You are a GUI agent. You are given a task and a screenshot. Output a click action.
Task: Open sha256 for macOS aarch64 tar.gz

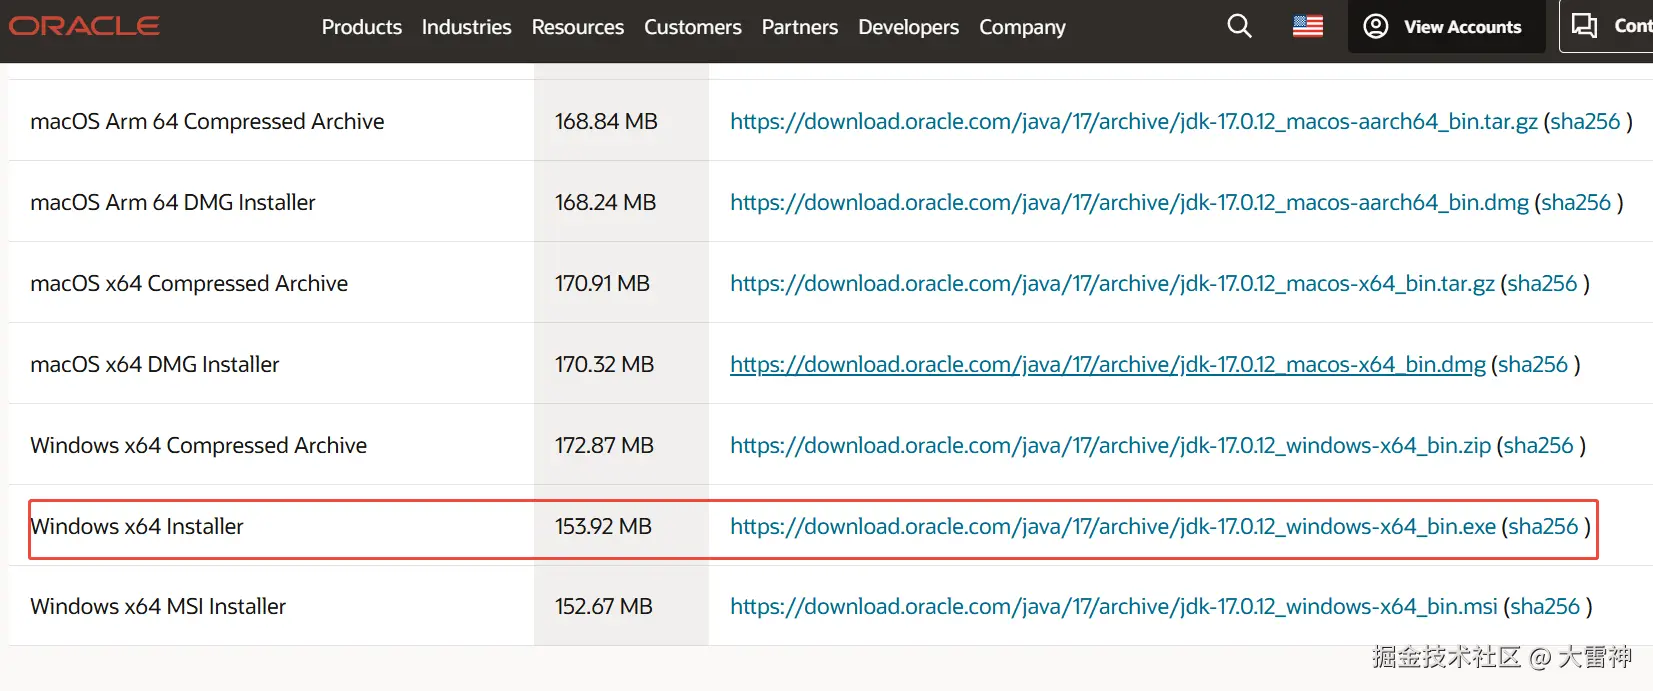pyautogui.click(x=1585, y=121)
